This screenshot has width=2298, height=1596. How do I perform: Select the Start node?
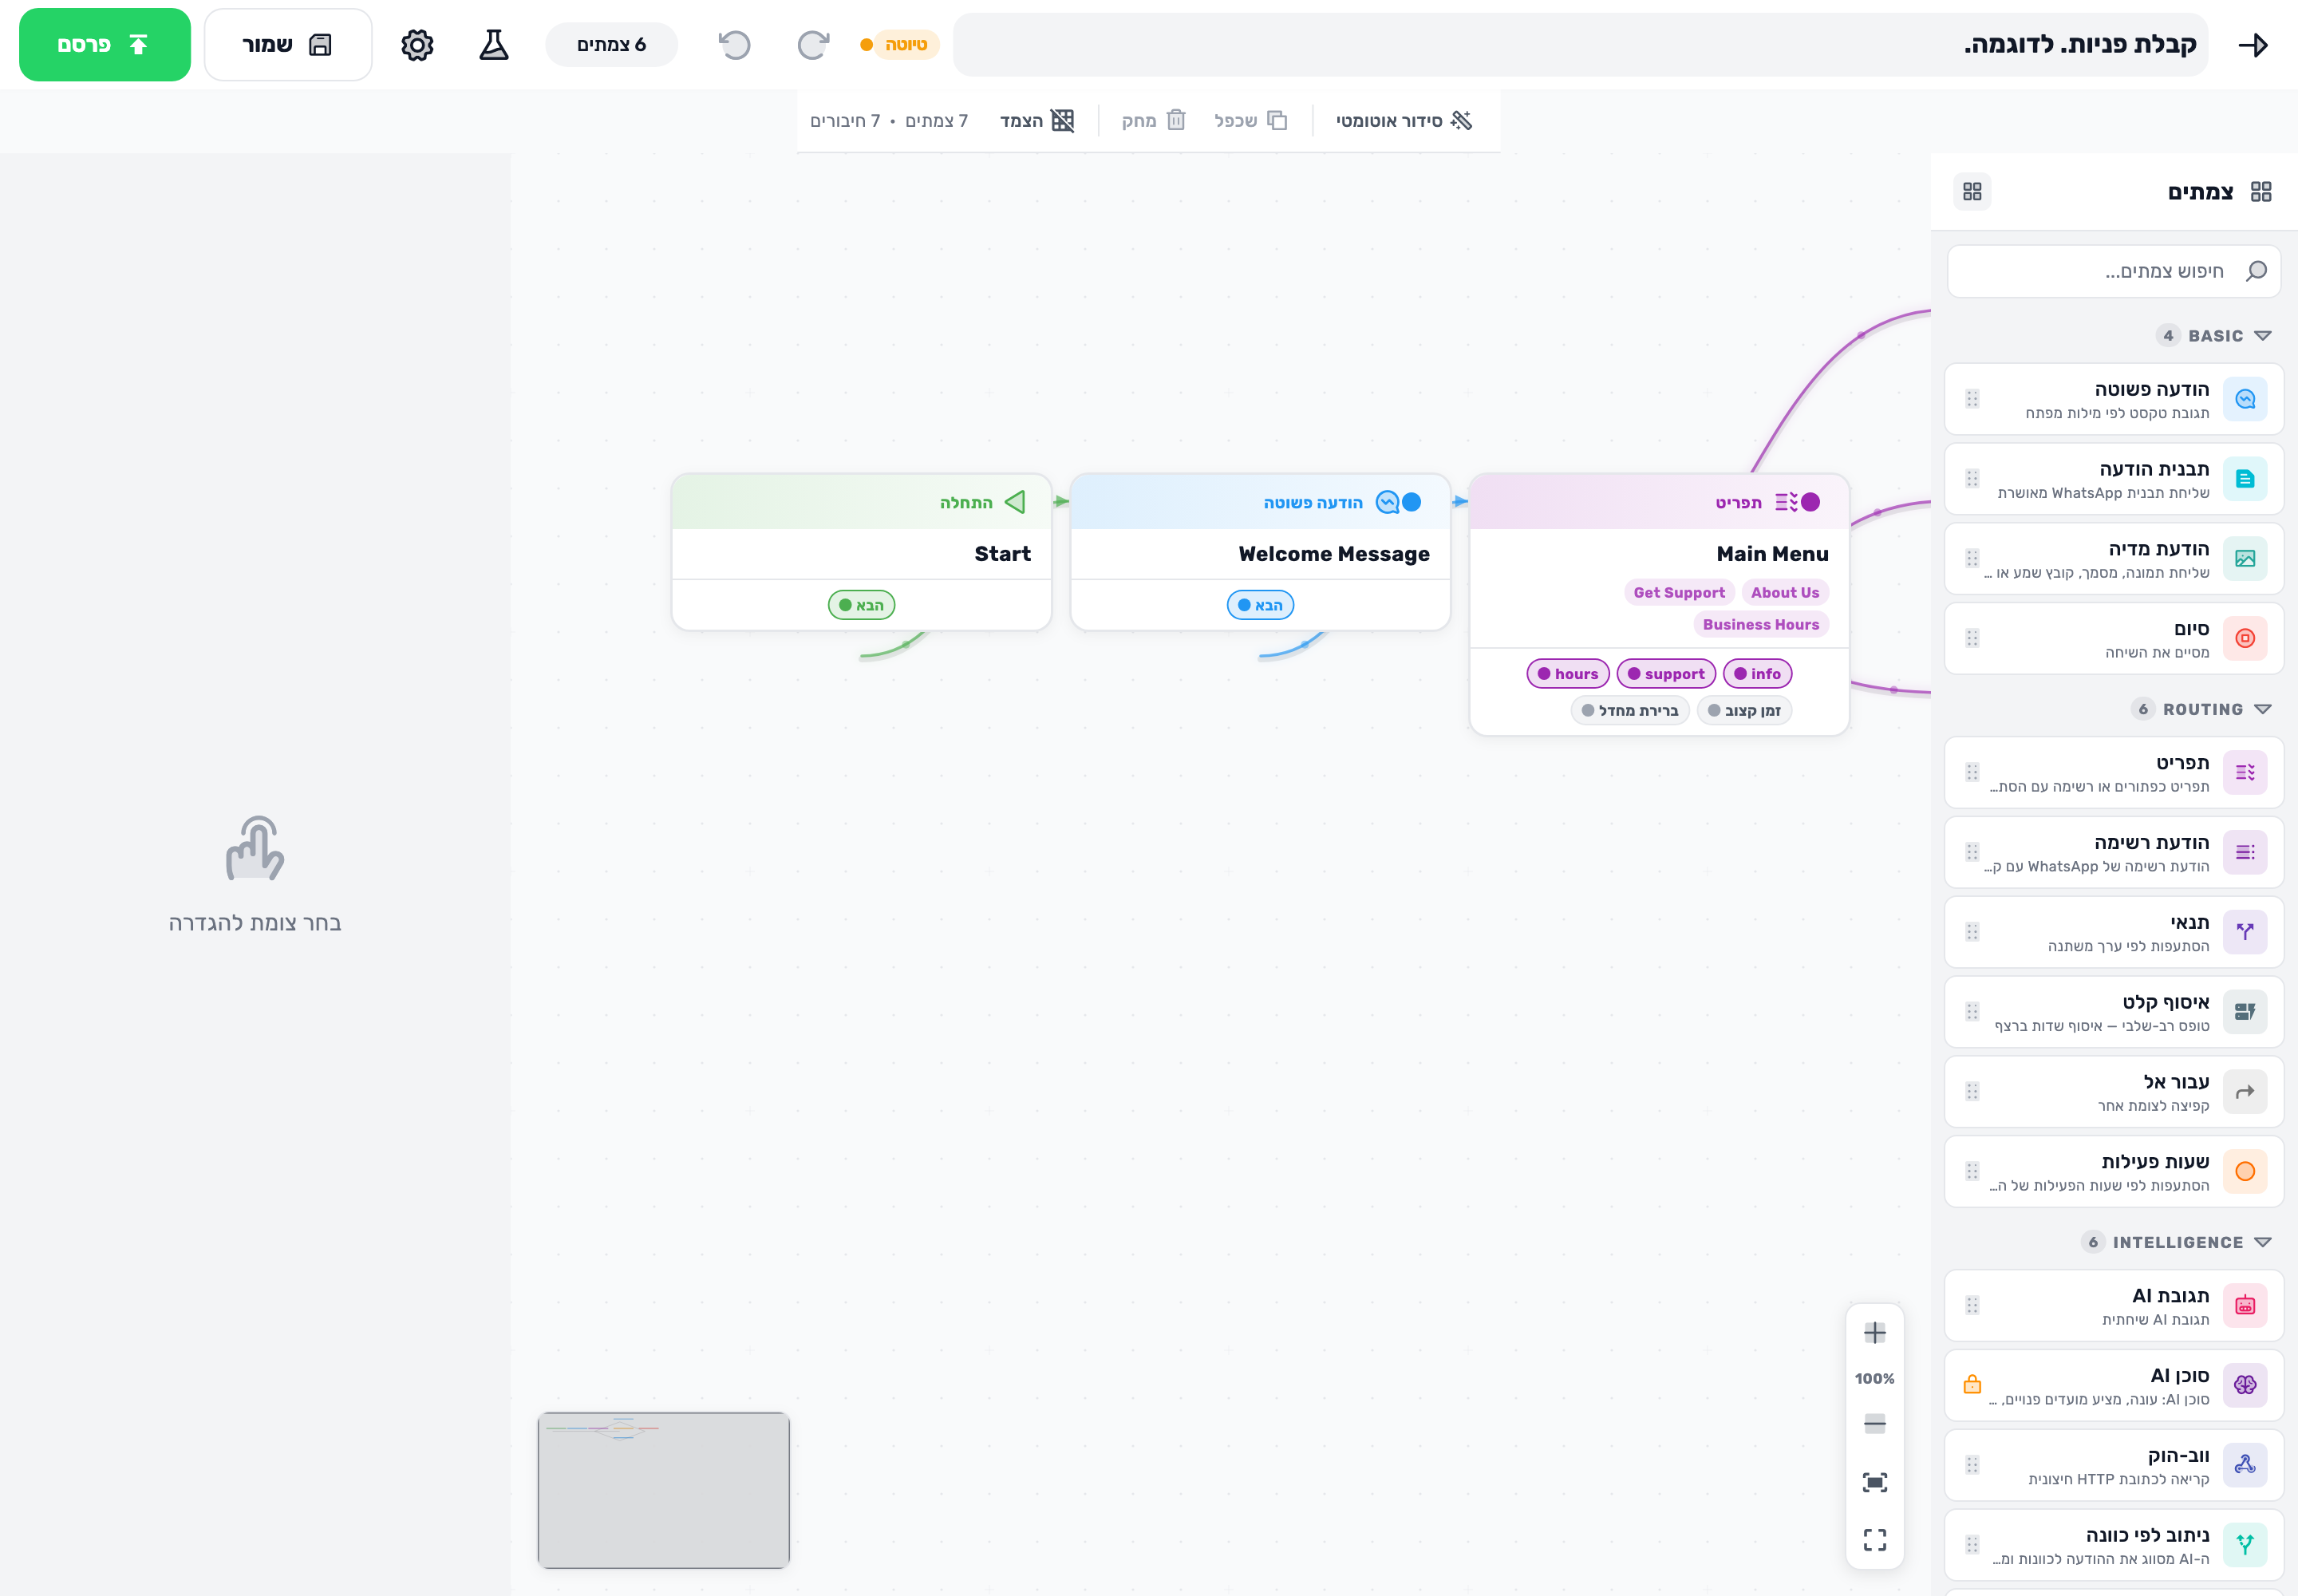[862, 552]
